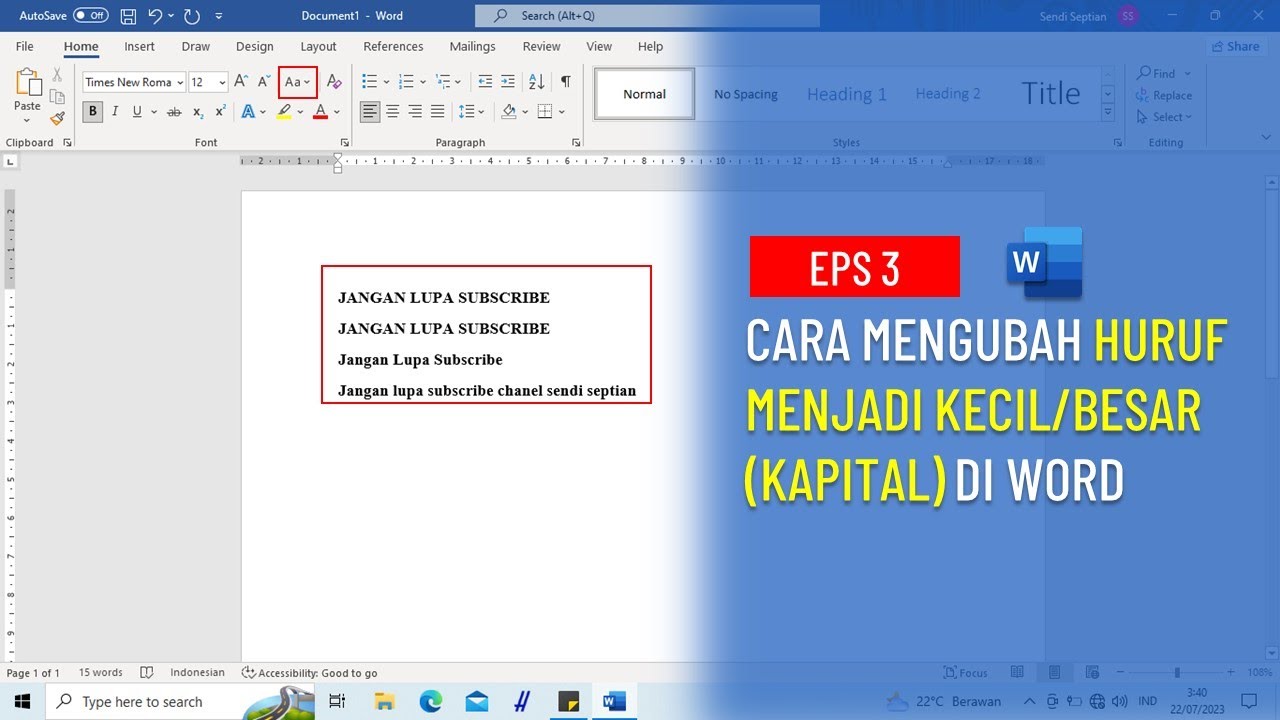Apply the red font color
The image size is (1280, 720).
(321, 112)
